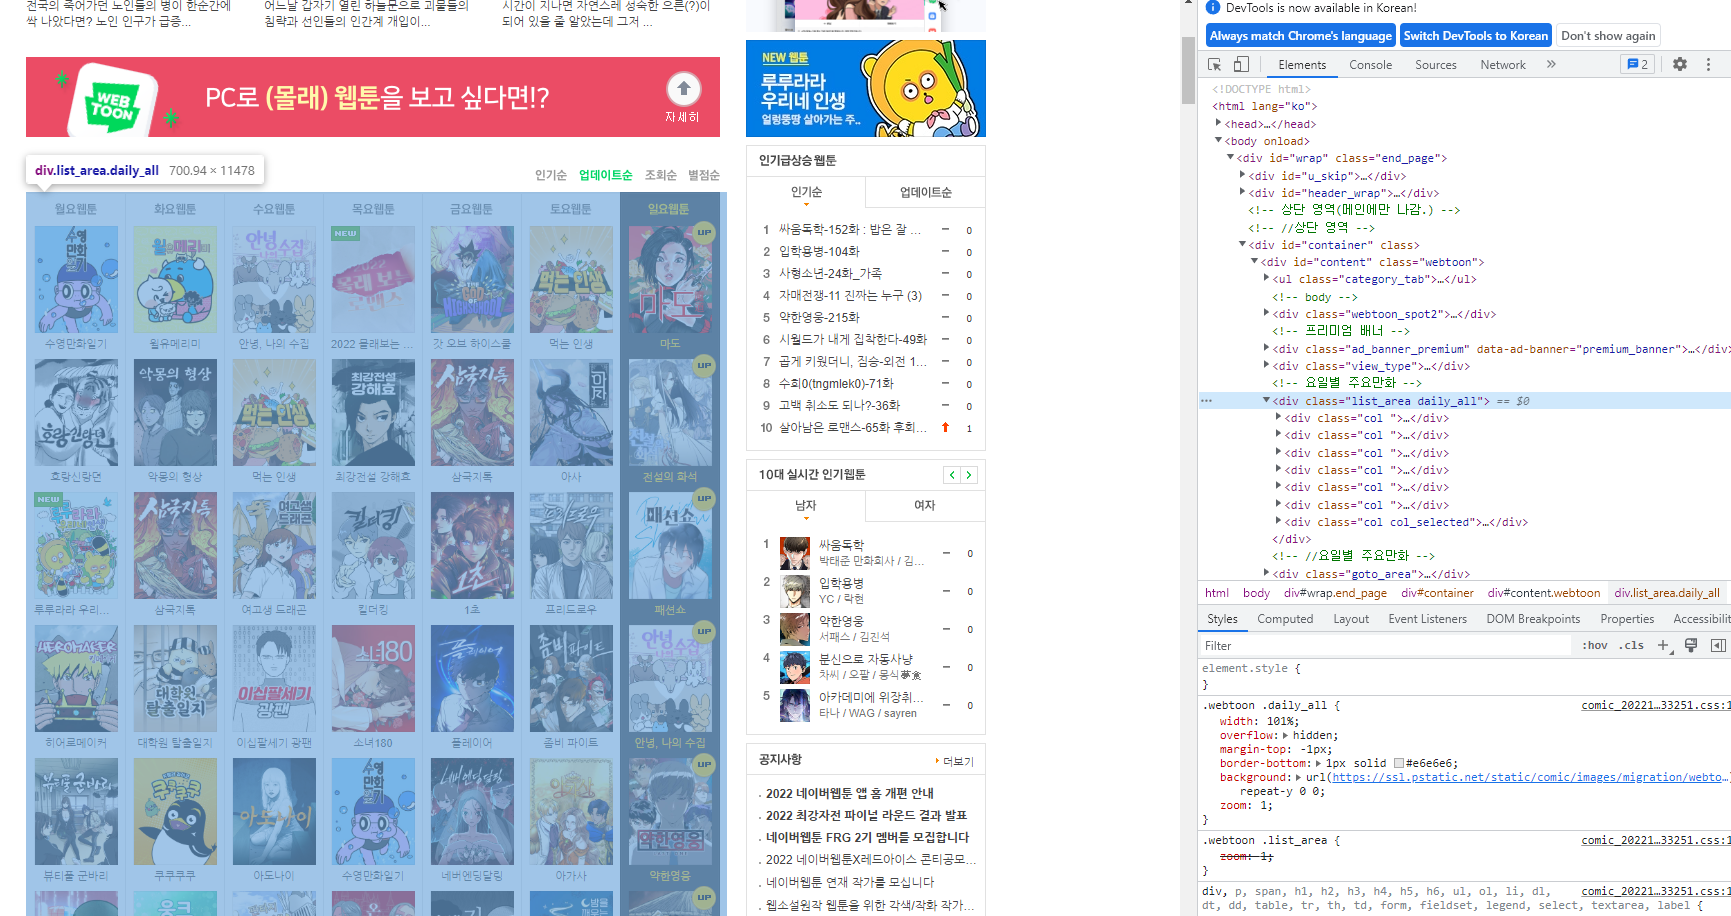Sort webtoons by 별점순

[x=703, y=175]
